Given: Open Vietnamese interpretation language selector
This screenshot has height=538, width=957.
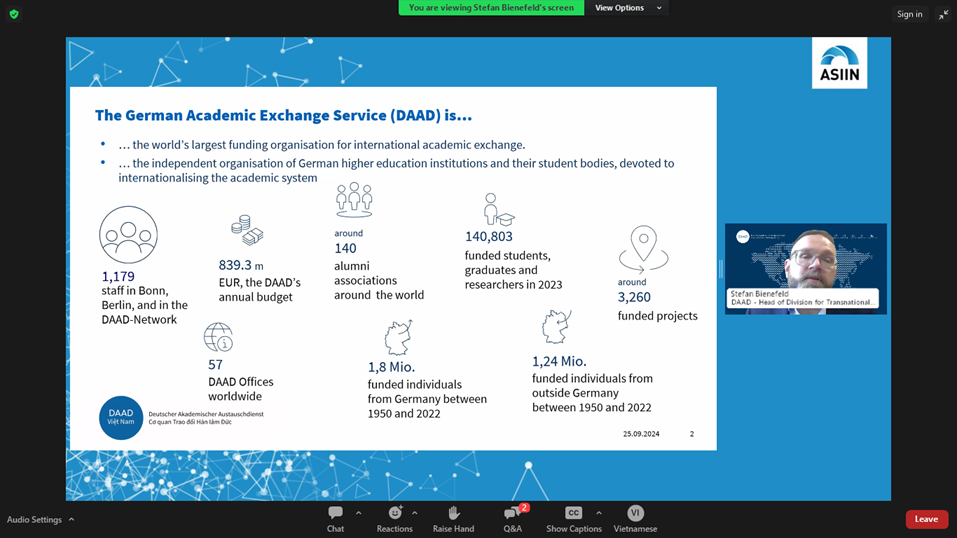Looking at the screenshot, I should (635, 519).
